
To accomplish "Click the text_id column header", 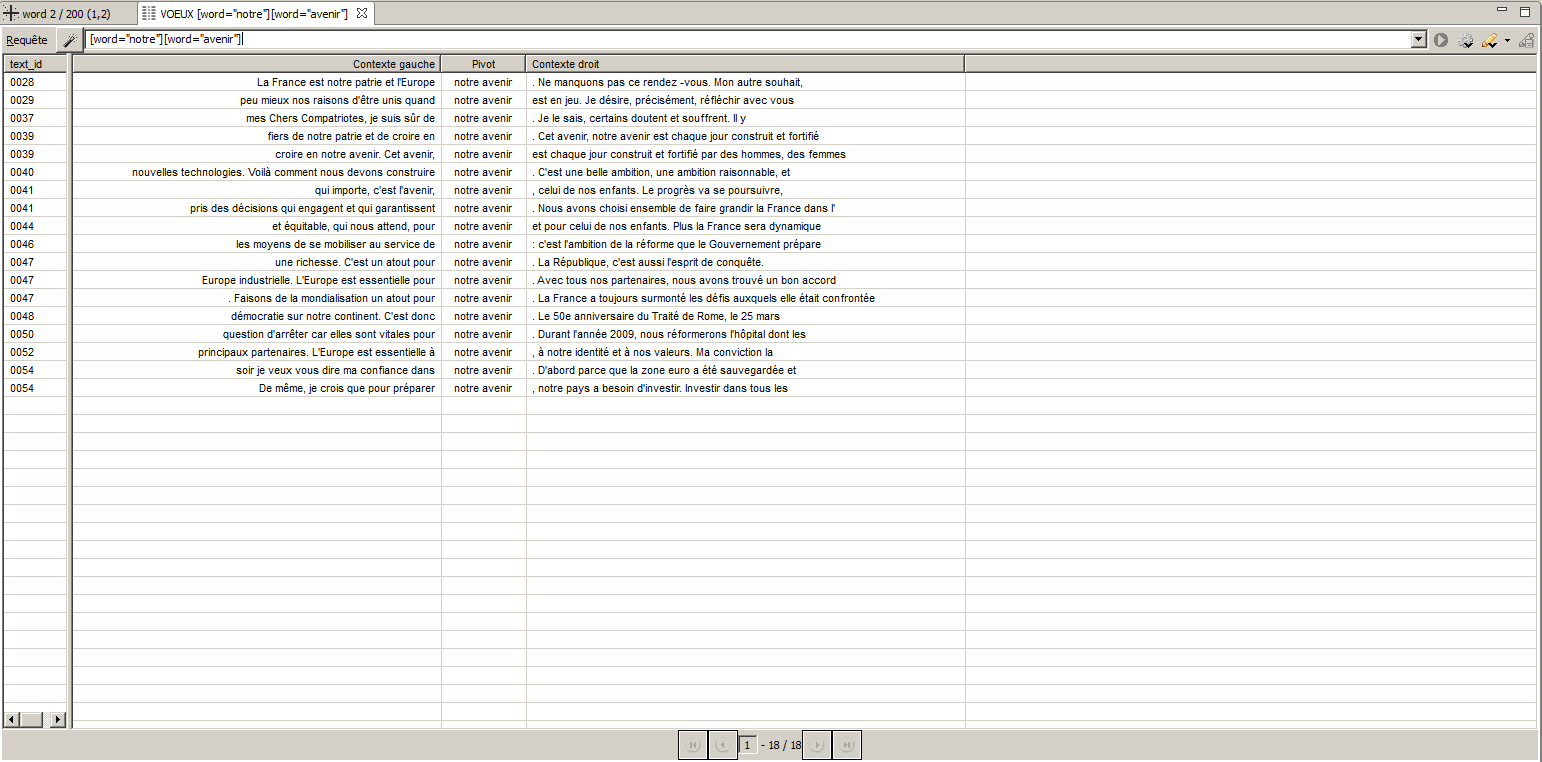I will [x=34, y=64].
